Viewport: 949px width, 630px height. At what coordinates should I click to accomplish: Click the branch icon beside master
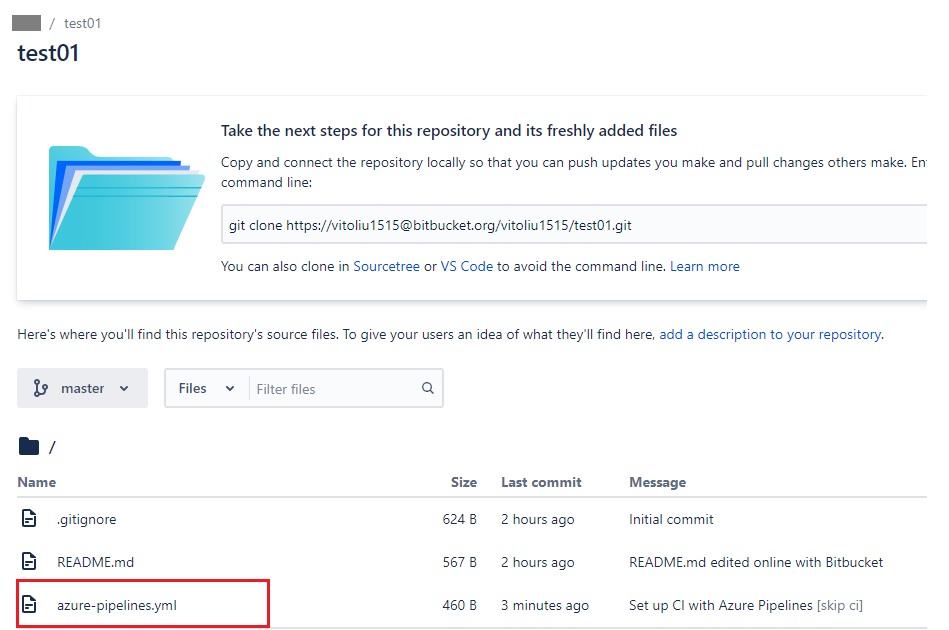pos(41,388)
